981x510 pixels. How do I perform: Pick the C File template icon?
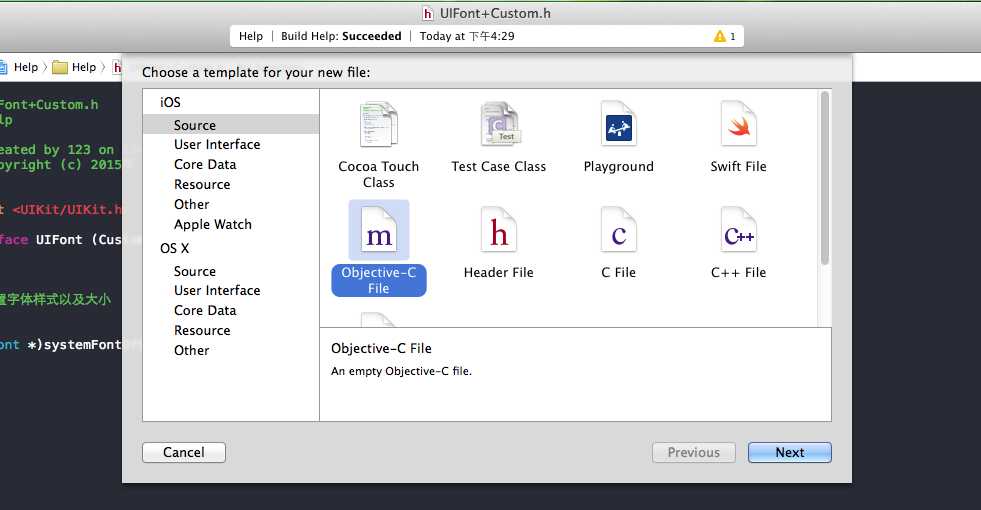619,230
